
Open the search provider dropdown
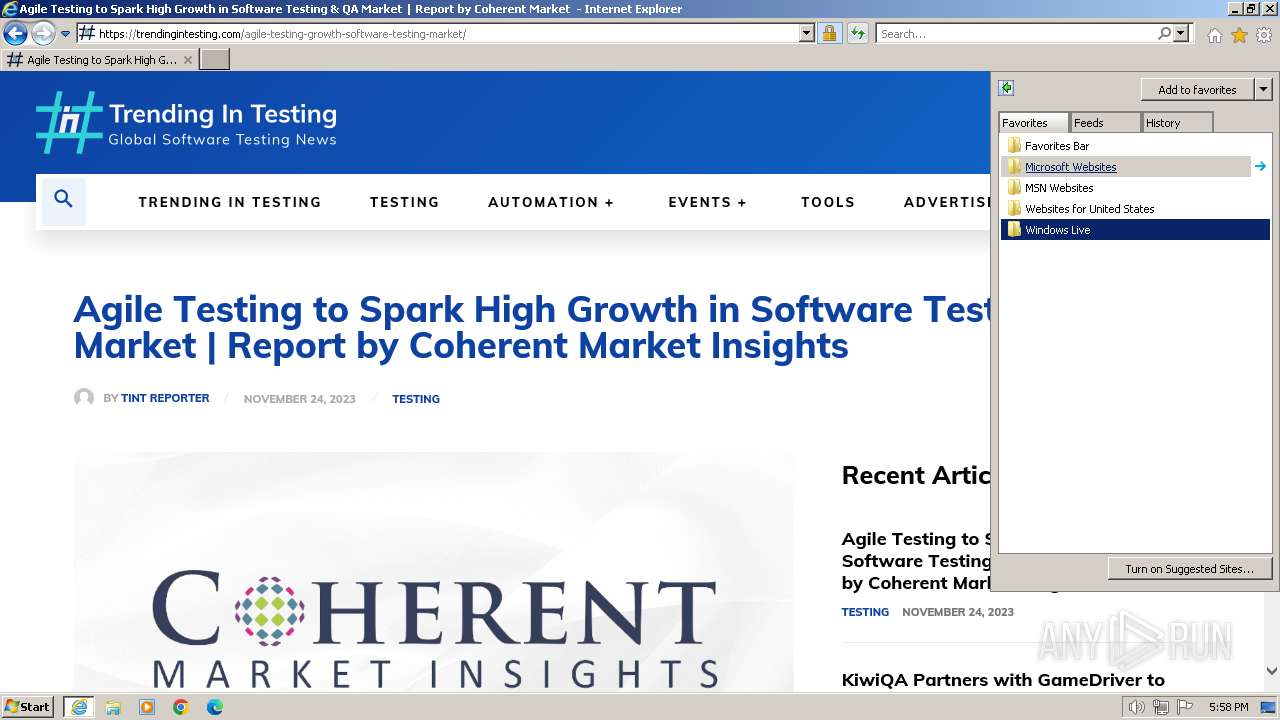click(1181, 34)
